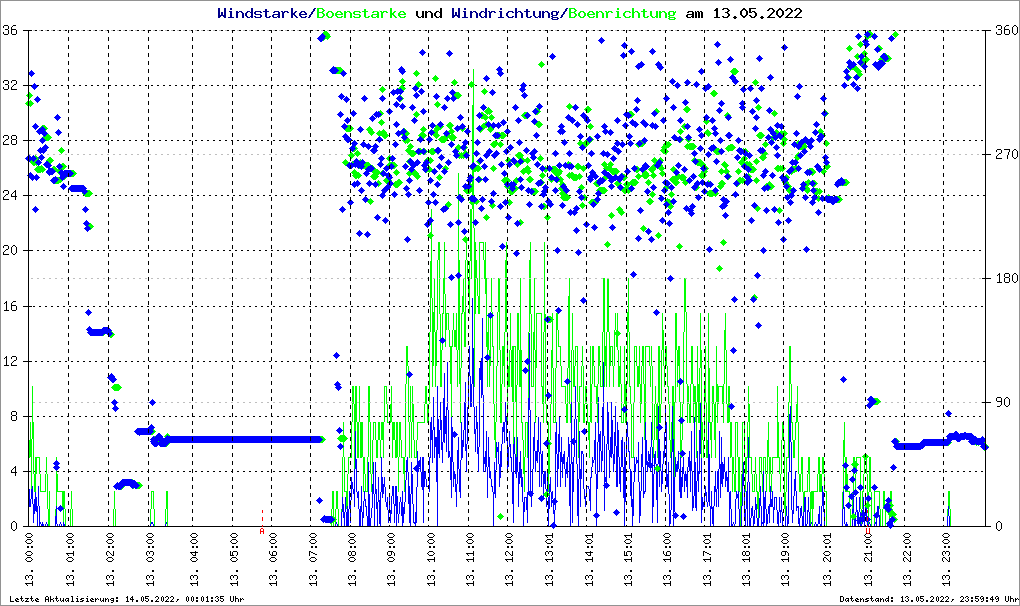This screenshot has width=1020, height=606.
Task: Click the right axis value 180
Action: [1003, 279]
